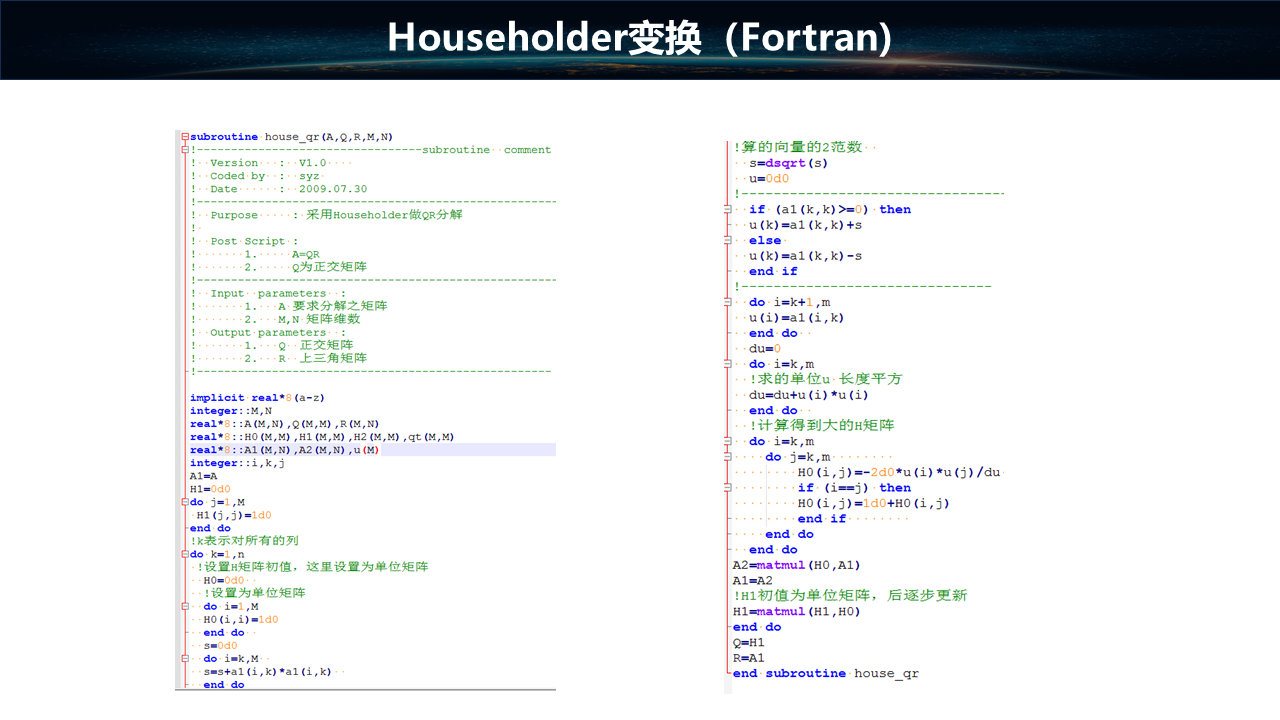Collapse the 'if (i==j) then' fold
Screen dimensions: 1280x720
(728, 488)
